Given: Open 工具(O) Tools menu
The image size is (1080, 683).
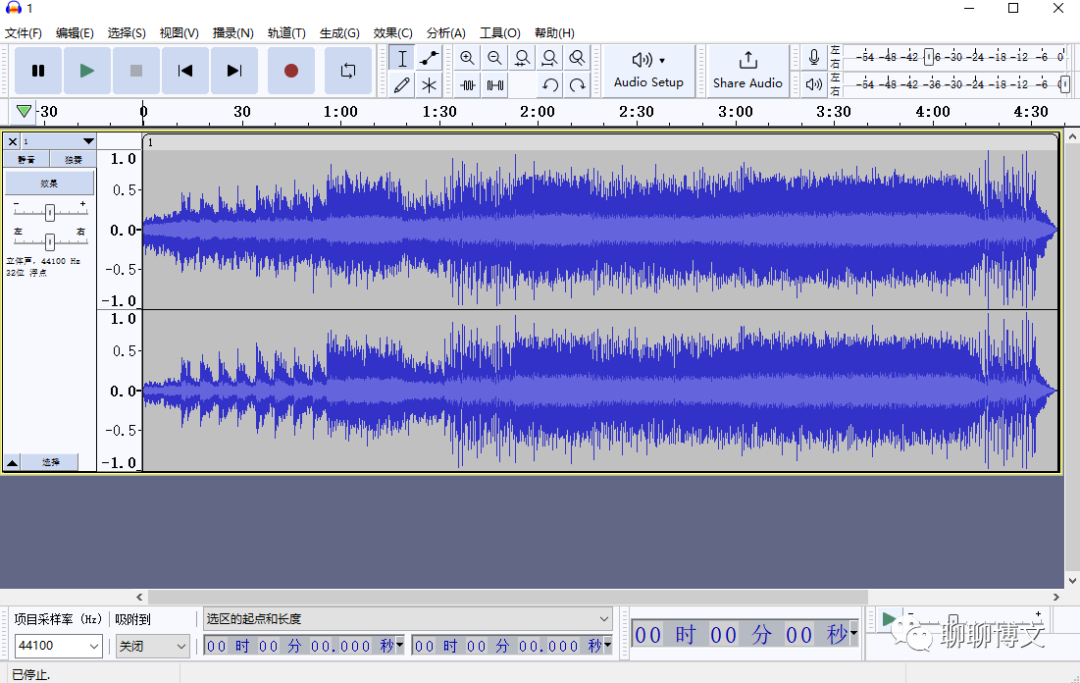Looking at the screenshot, I should point(500,33).
